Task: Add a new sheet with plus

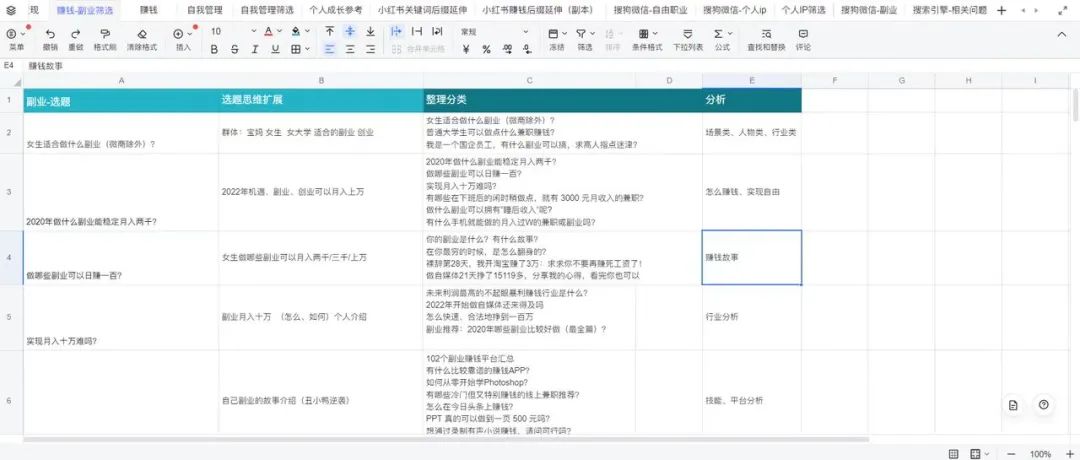Action: [1001, 10]
